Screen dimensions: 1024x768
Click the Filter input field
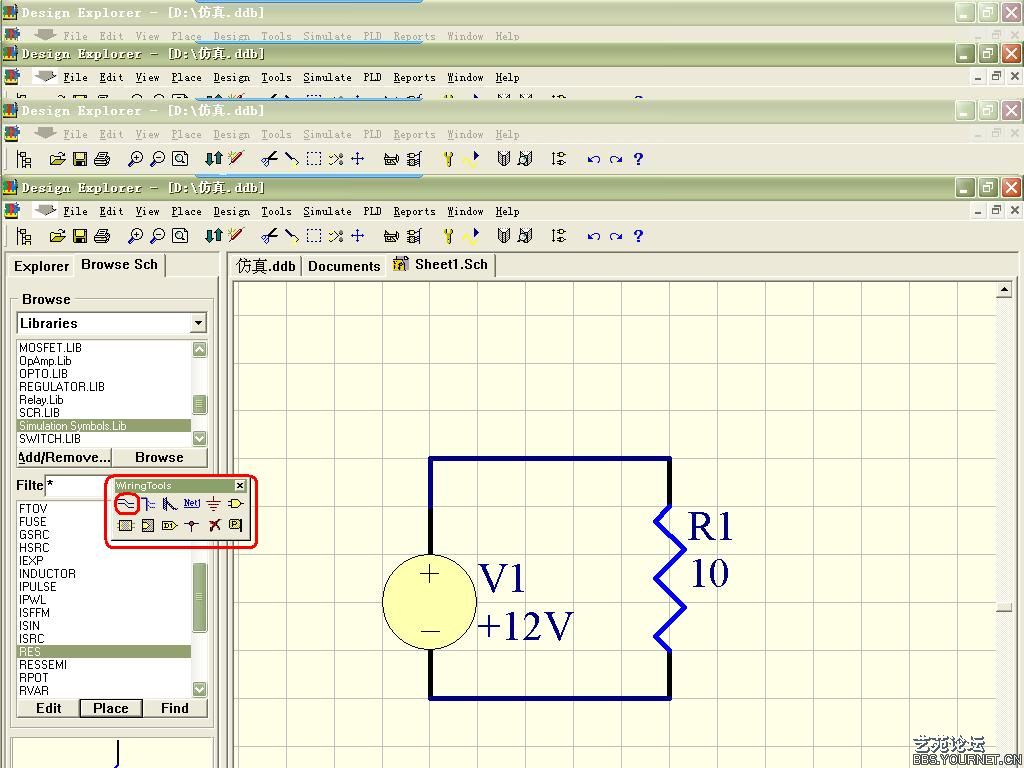point(75,485)
